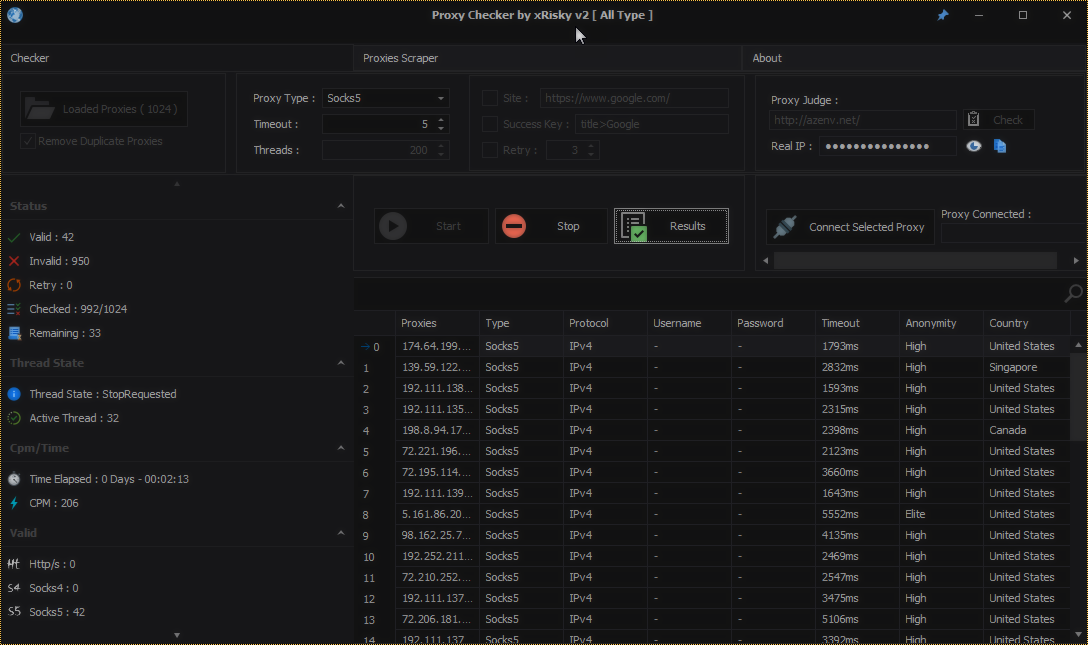The image size is (1088, 645).
Task: Collapse the Cpm/Time section
Action: pos(341,448)
